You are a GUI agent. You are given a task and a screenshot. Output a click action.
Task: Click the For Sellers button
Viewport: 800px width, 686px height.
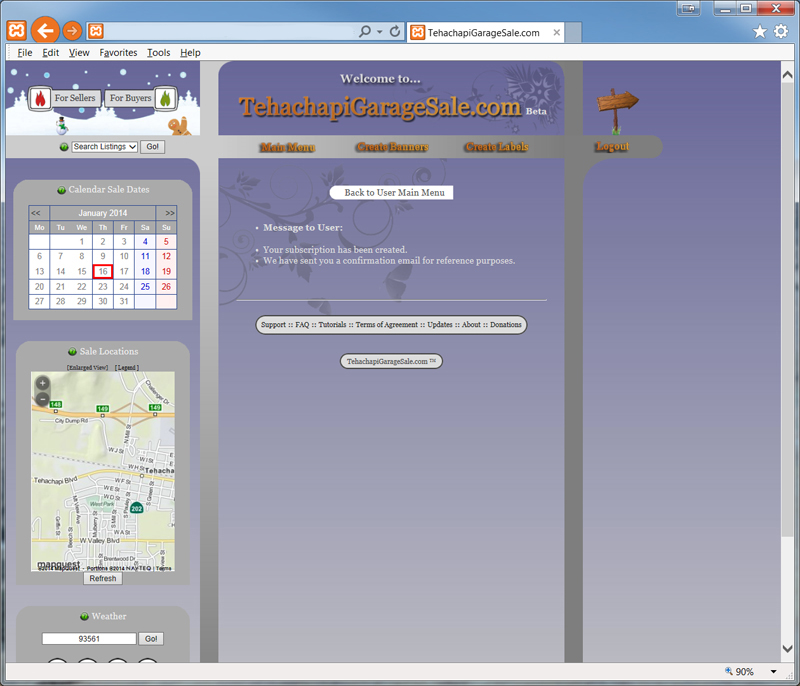coord(75,98)
